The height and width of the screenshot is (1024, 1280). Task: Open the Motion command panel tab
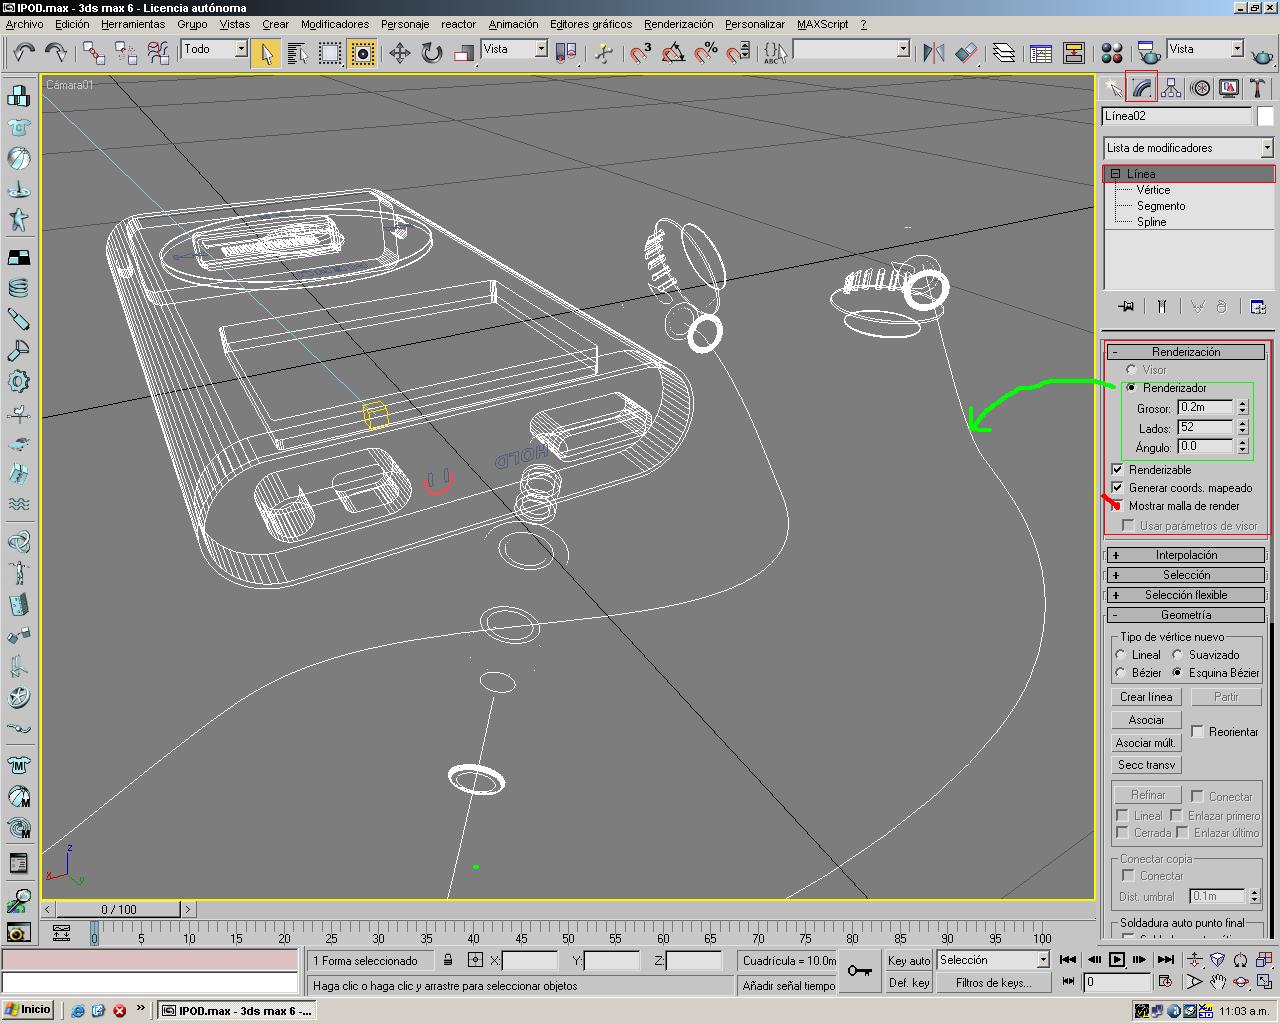(1200, 89)
